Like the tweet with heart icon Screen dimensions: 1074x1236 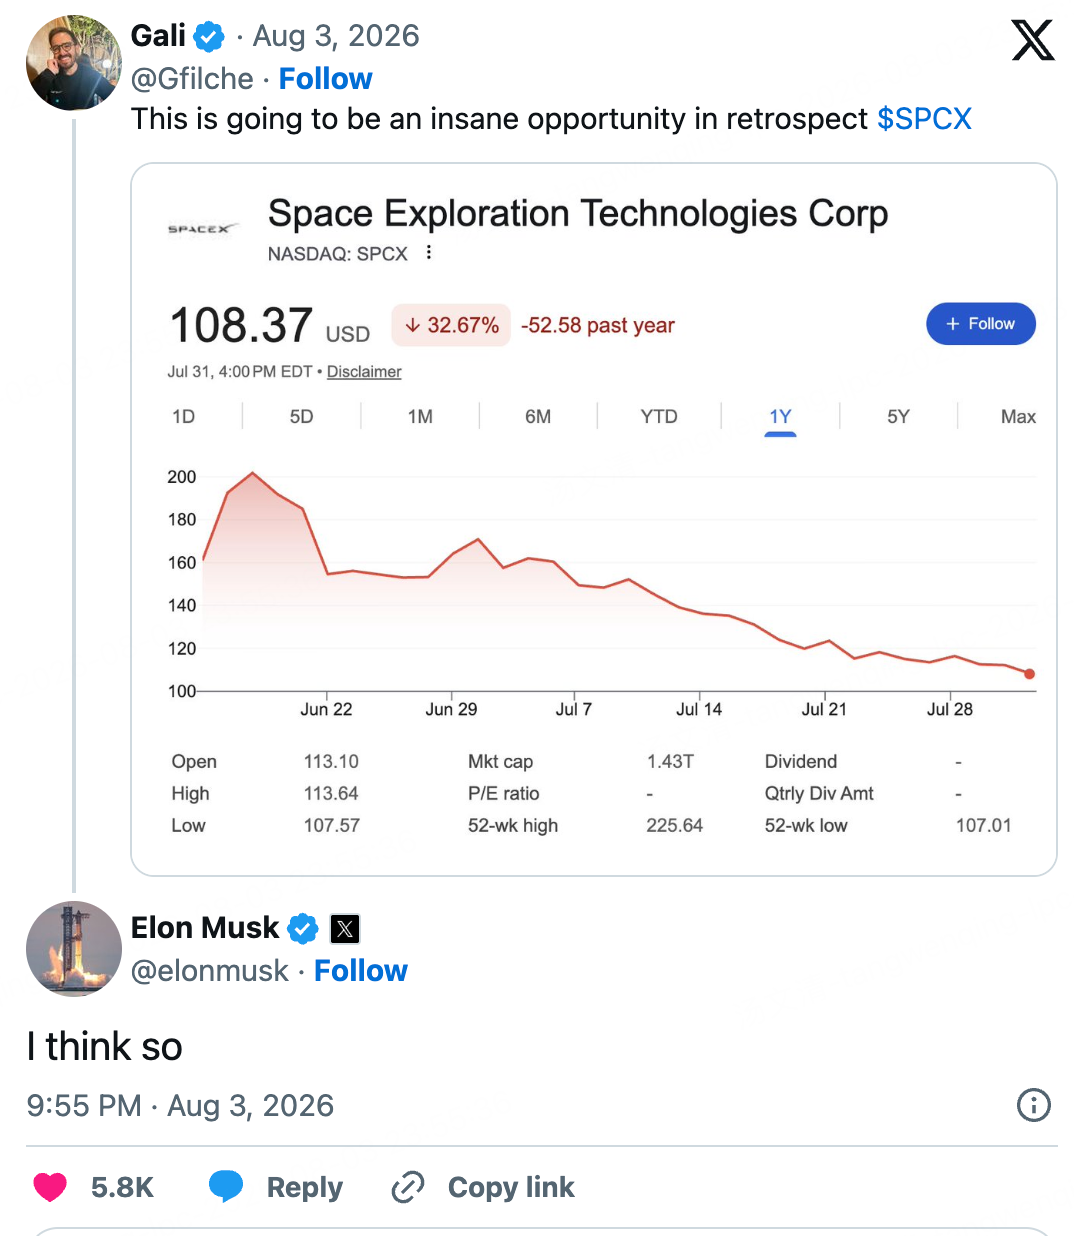(x=50, y=1187)
